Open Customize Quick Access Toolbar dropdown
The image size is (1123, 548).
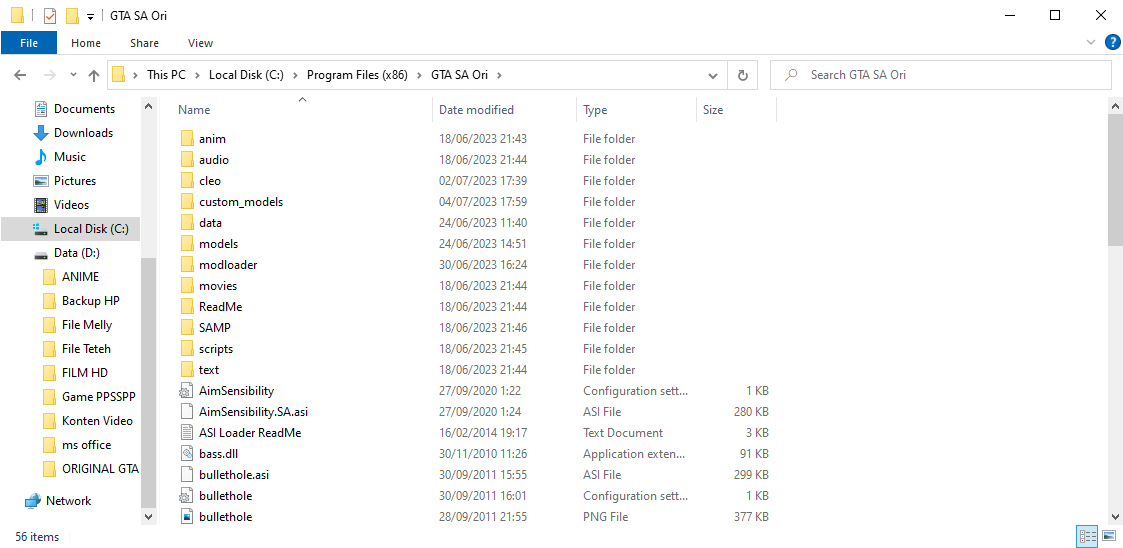click(90, 16)
